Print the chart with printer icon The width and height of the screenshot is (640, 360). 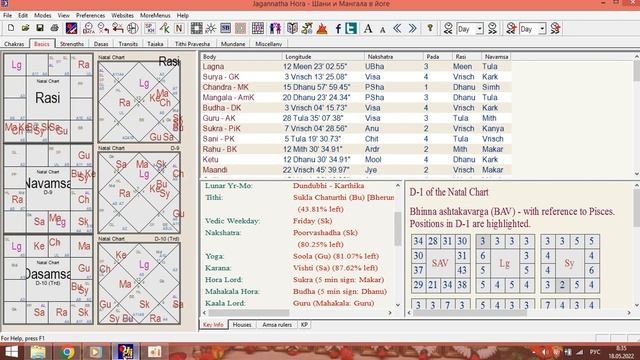click(54, 28)
